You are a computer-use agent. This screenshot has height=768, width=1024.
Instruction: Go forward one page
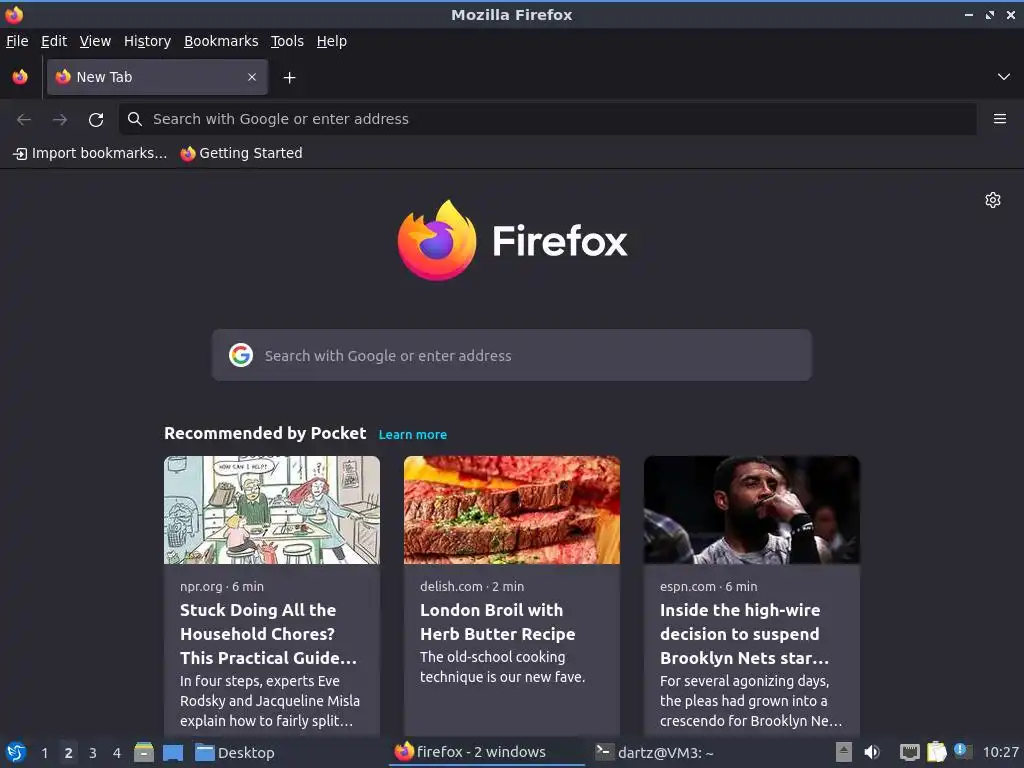click(x=60, y=119)
